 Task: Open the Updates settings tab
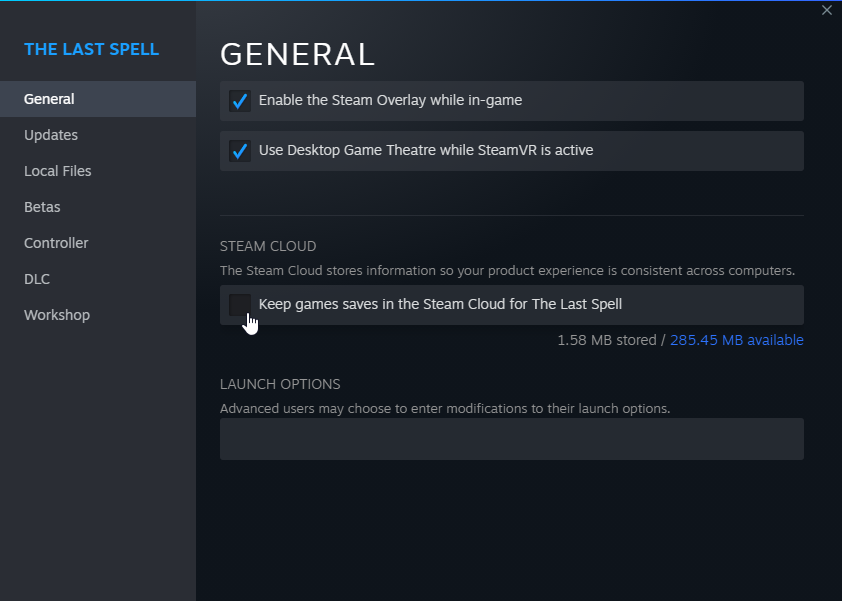point(51,135)
